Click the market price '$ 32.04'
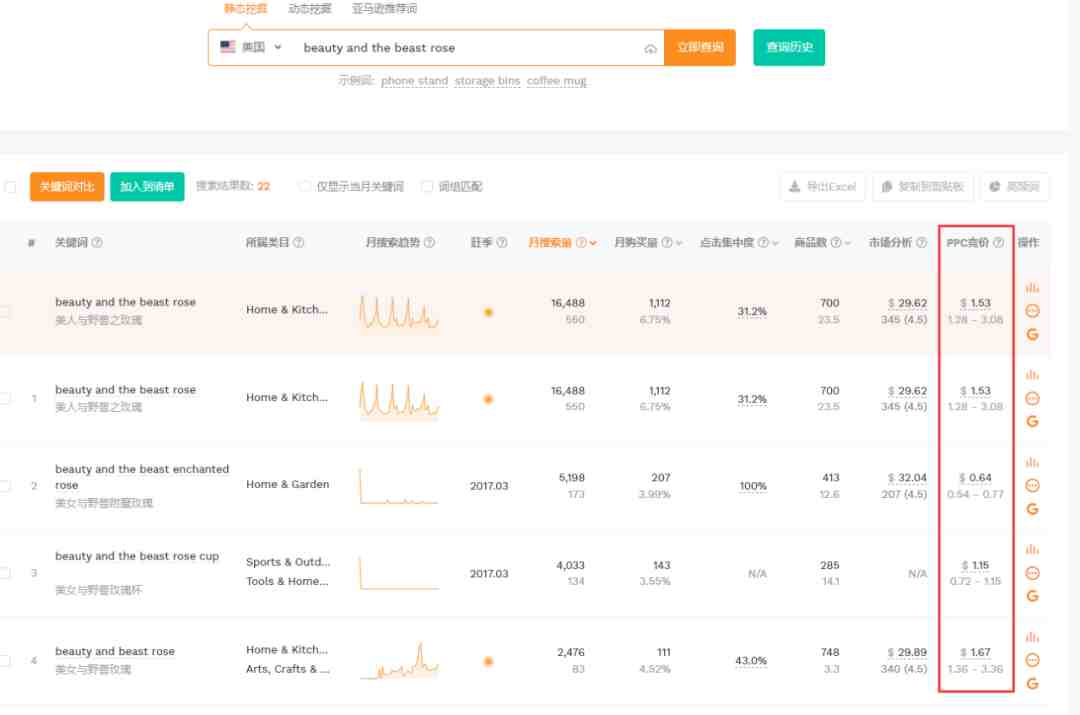 [907, 477]
